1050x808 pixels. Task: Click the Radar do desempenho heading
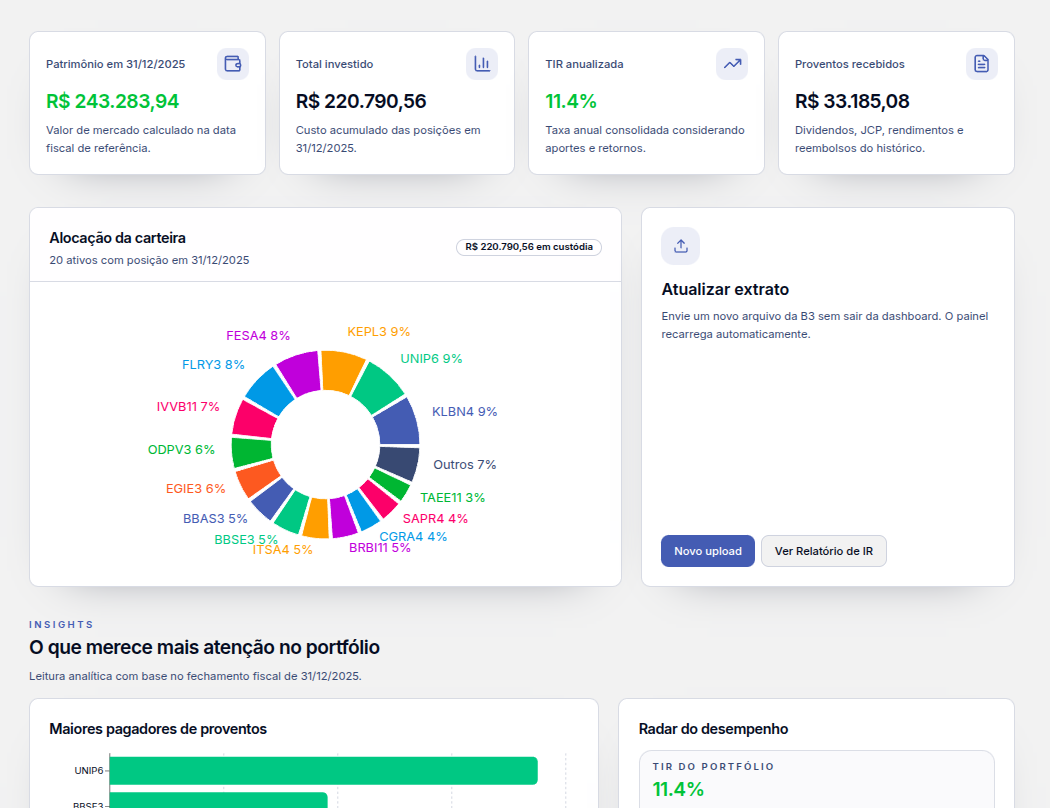tap(713, 729)
